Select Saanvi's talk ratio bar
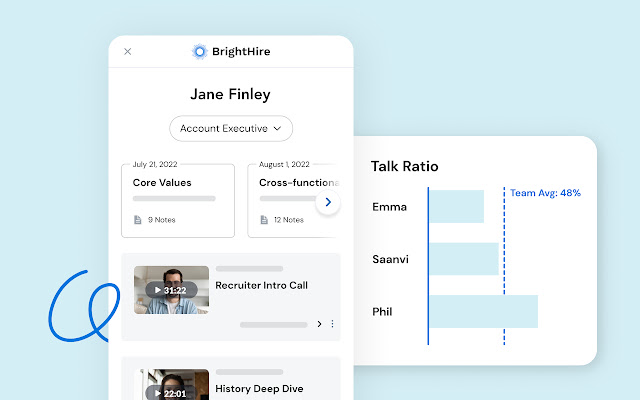Screen dimensions: 640x400 pyautogui.click(x=464, y=259)
